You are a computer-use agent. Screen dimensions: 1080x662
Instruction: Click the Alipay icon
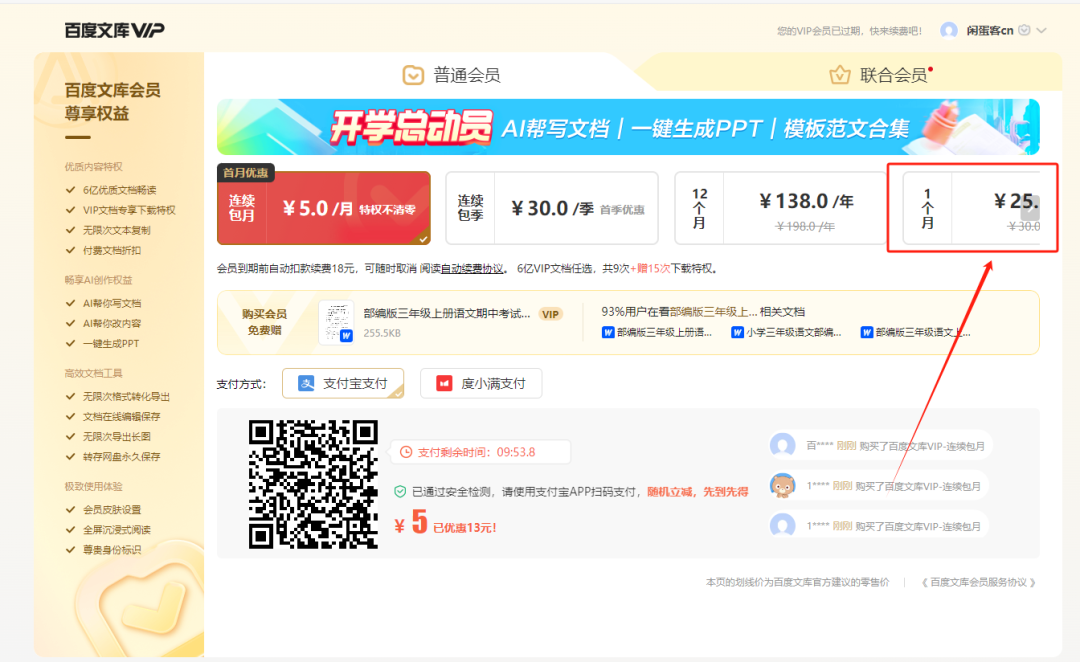point(306,384)
